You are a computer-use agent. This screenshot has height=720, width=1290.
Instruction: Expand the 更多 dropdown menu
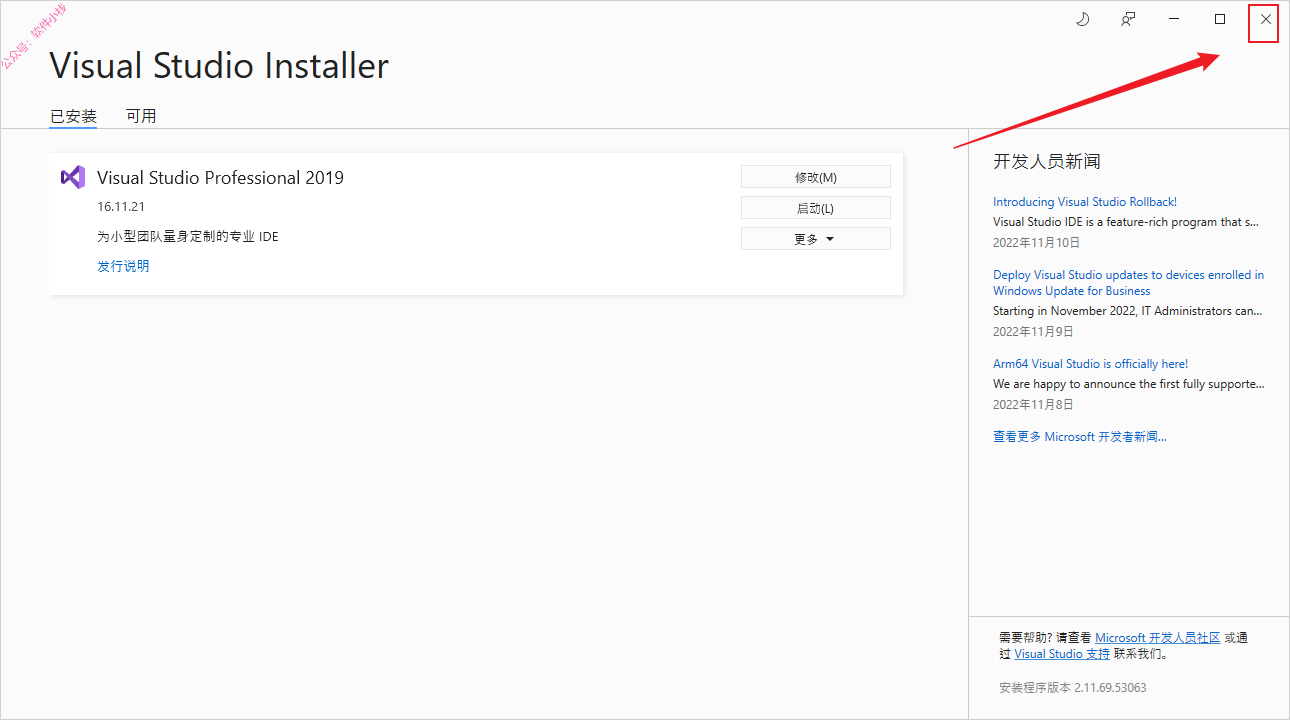[816, 239]
